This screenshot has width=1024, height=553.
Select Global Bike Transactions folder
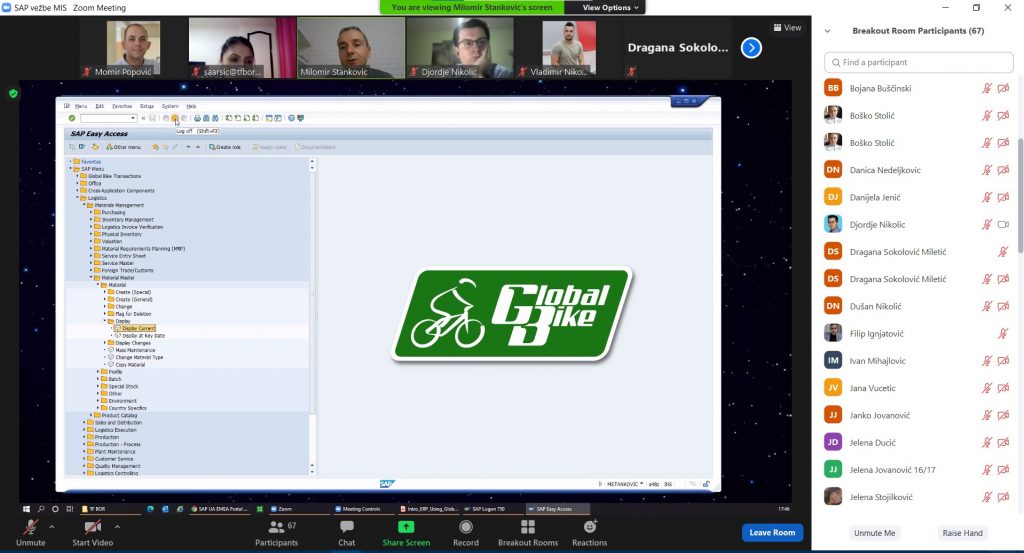point(114,176)
